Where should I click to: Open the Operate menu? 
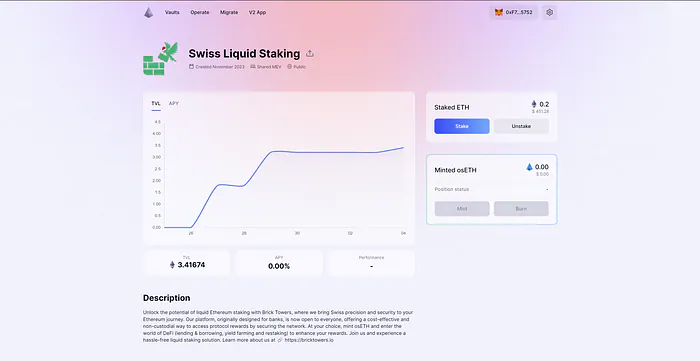coord(200,12)
